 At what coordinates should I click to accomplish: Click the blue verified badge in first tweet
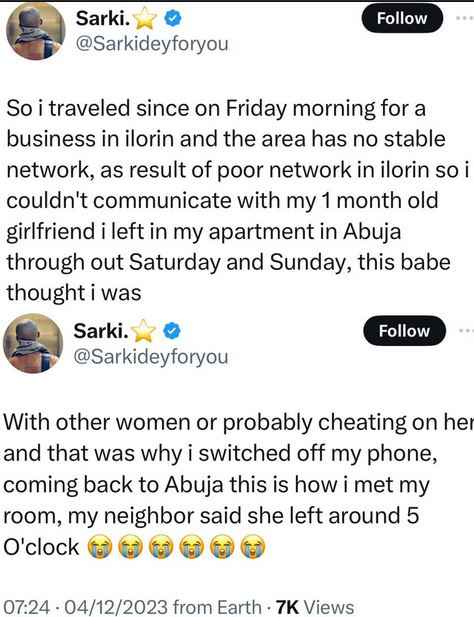173,18
